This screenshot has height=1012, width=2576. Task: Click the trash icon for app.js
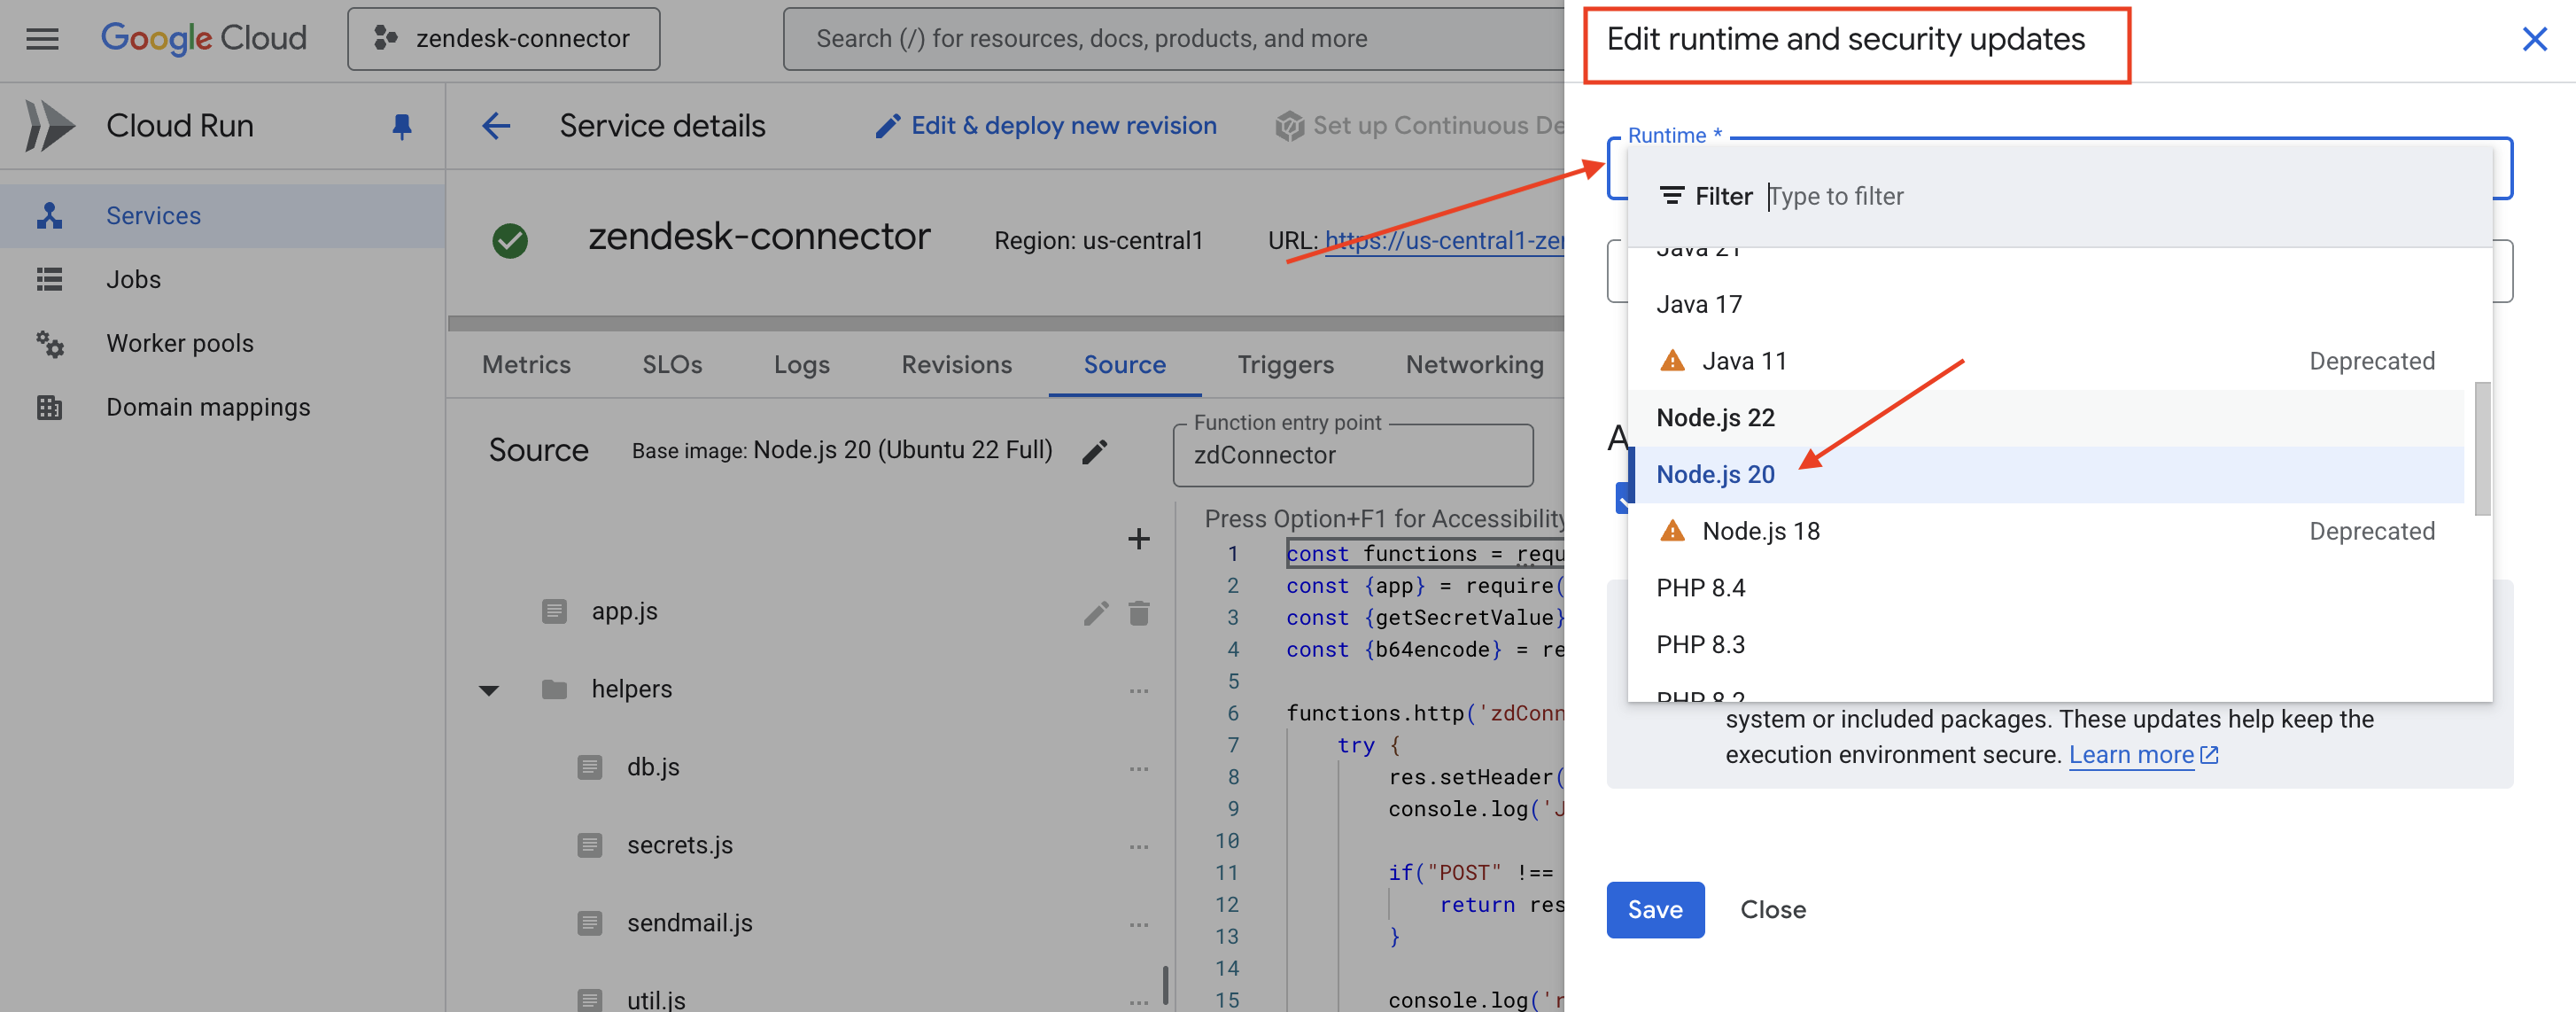1138,612
